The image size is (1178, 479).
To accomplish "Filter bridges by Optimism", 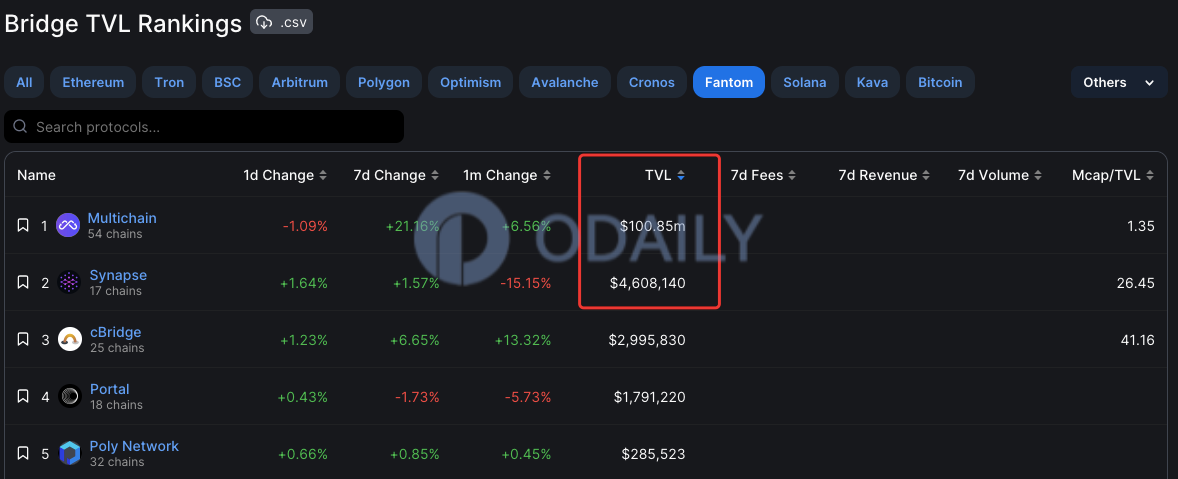I will pos(470,83).
